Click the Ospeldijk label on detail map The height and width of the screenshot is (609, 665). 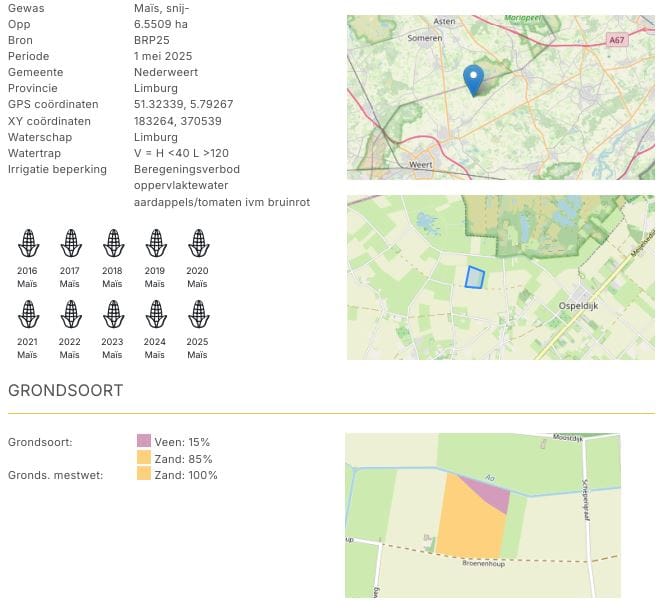point(577,307)
